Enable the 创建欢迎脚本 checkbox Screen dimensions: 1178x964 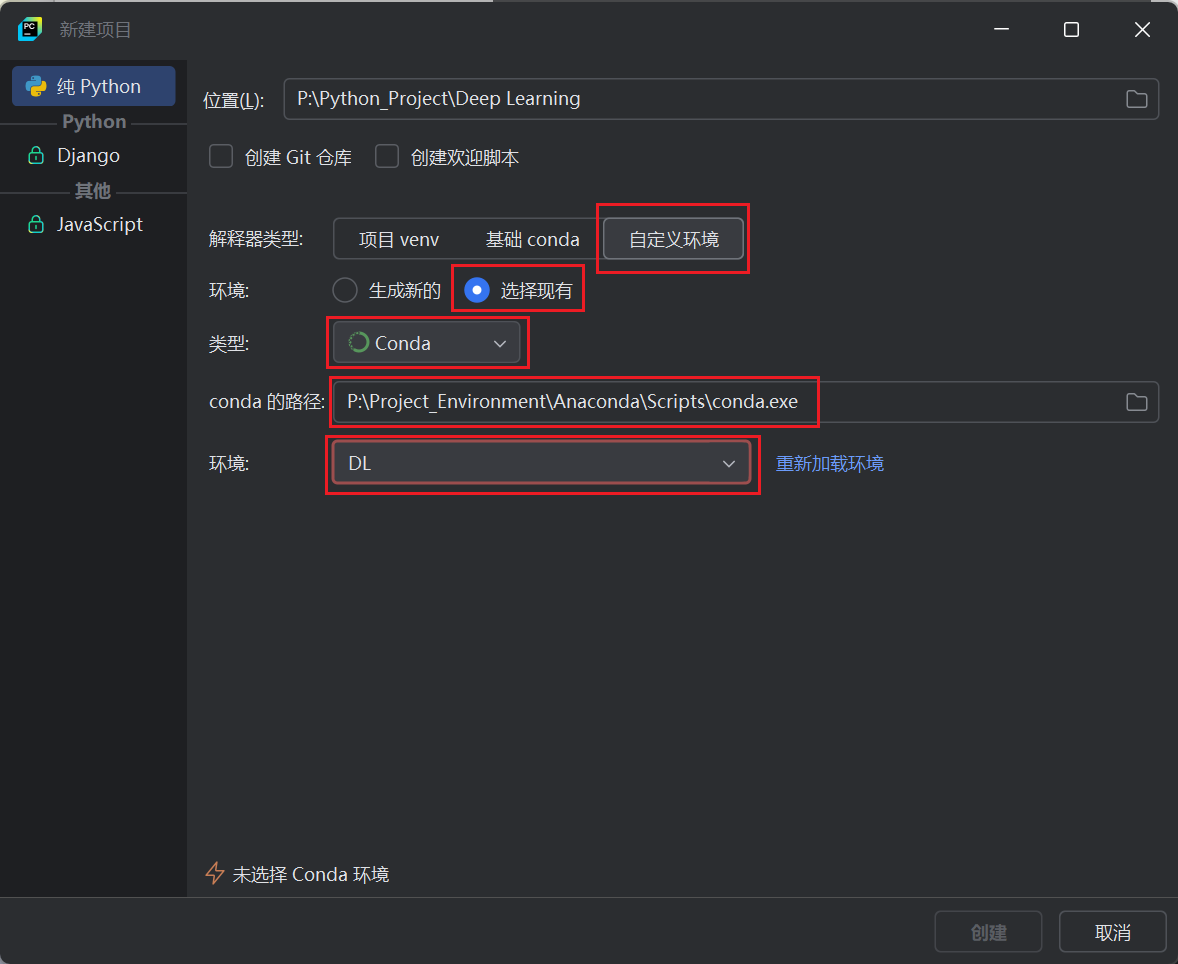point(387,157)
